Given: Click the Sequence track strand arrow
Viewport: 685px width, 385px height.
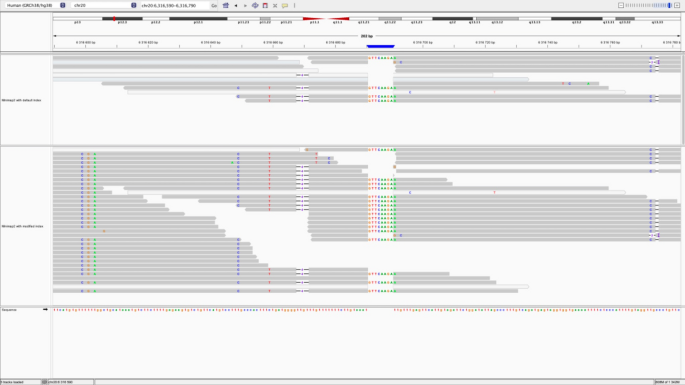Looking at the screenshot, I should [45, 309].
